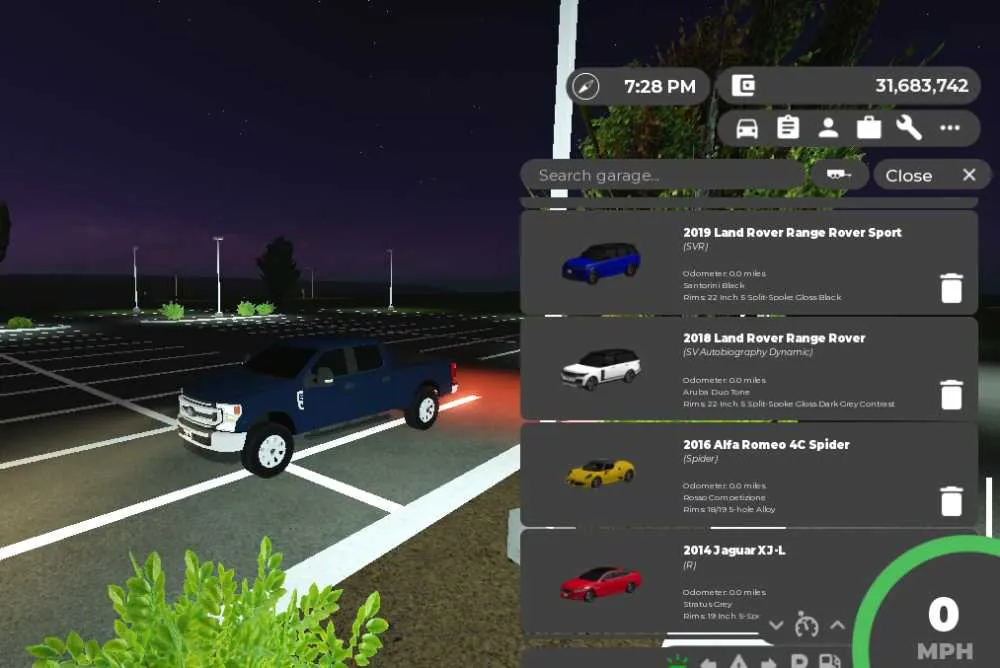The image size is (1000, 668).
Task: Click the garage list scrollbar handle
Action: (x=989, y=507)
